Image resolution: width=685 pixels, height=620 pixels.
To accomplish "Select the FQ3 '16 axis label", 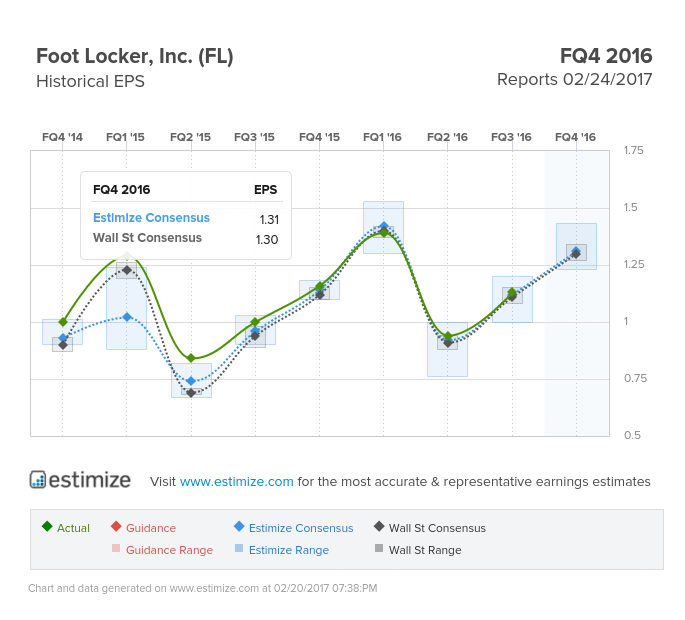I will 511,137.
